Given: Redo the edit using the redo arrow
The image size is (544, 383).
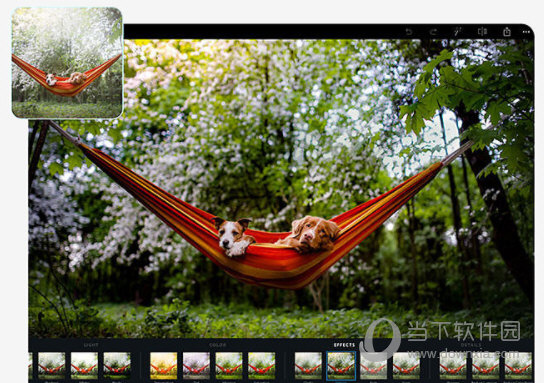Looking at the screenshot, I should (x=433, y=32).
